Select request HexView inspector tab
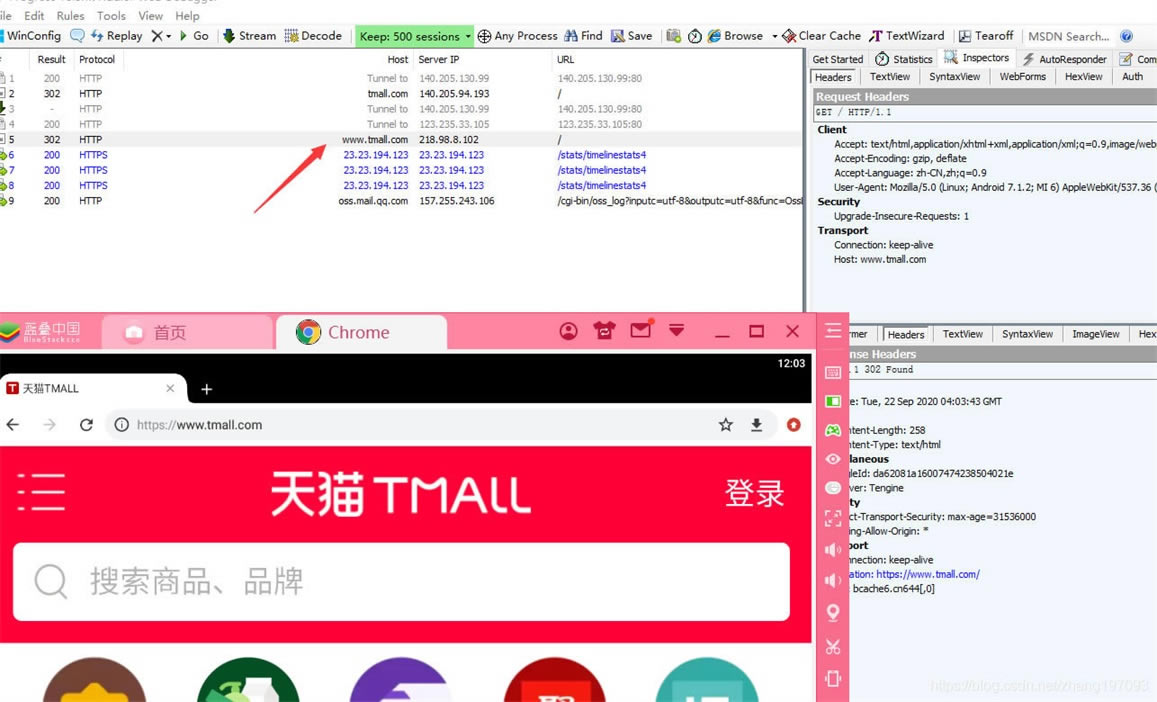 pyautogui.click(x=1083, y=77)
